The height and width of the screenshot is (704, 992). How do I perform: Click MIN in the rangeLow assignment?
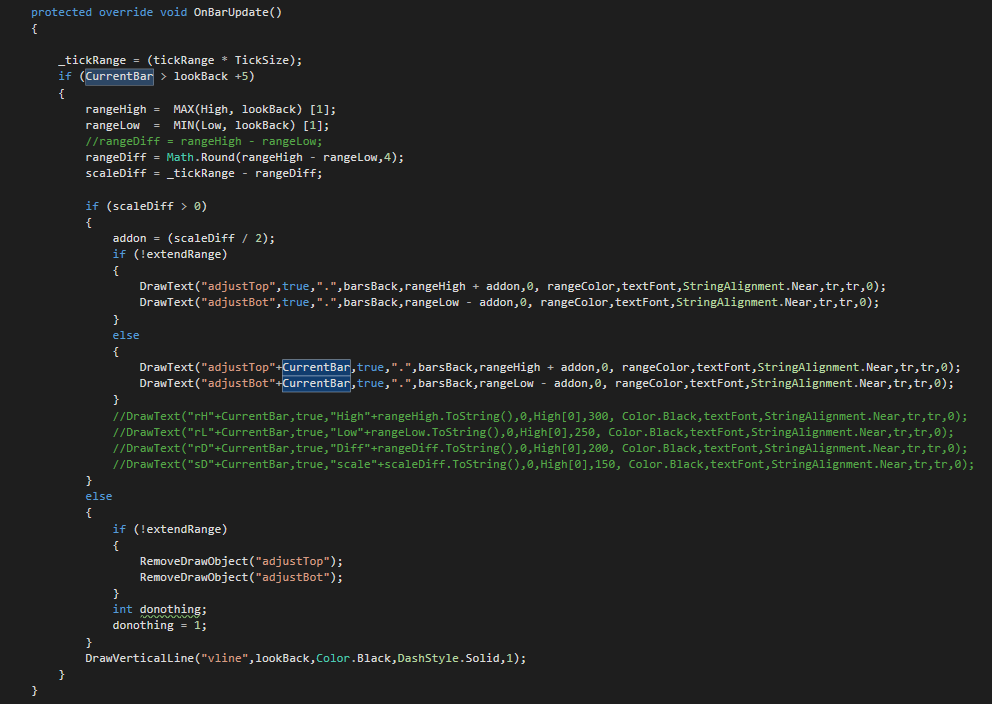click(x=183, y=125)
